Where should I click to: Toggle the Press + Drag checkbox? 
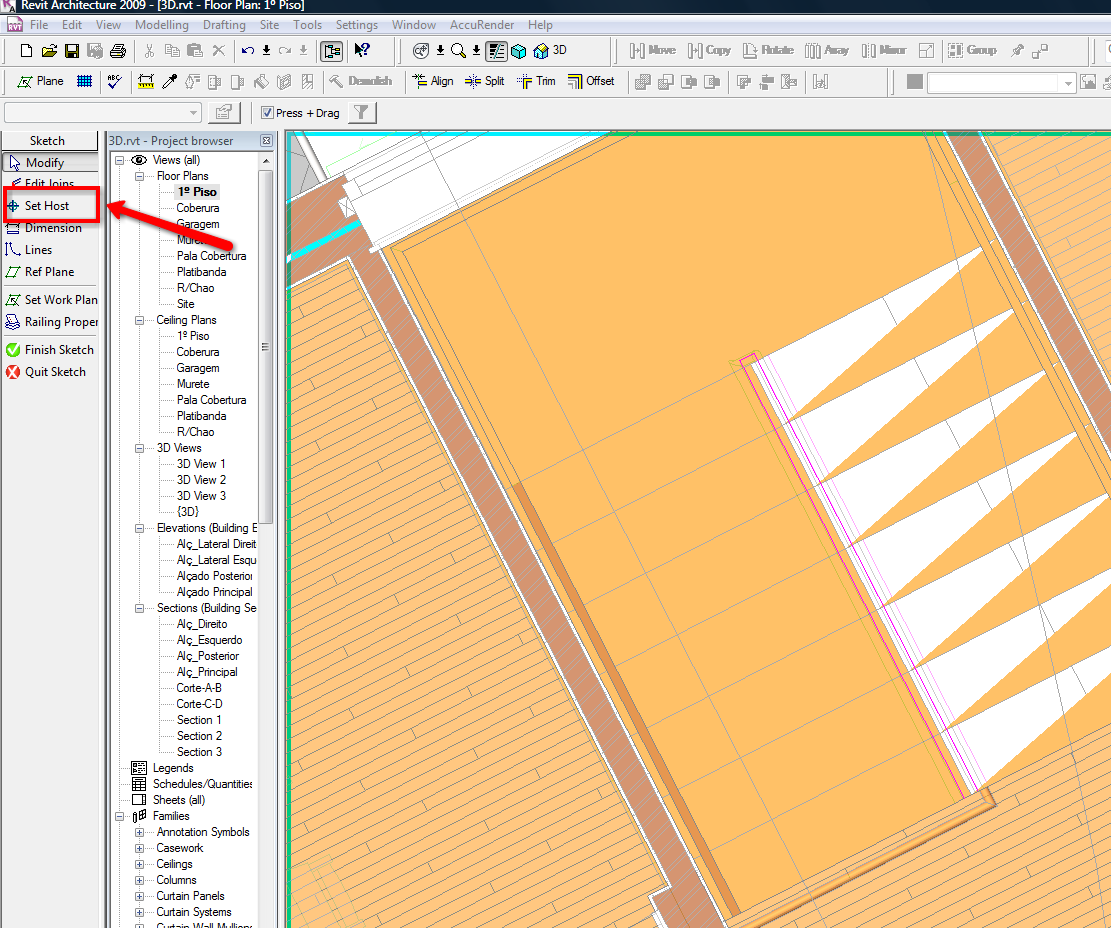click(x=267, y=113)
